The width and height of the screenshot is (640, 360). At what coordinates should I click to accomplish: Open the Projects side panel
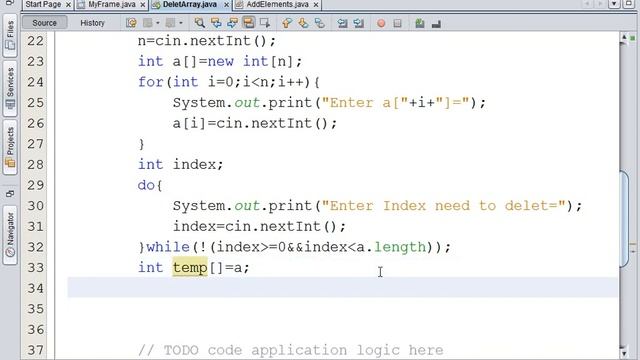click(x=10, y=147)
